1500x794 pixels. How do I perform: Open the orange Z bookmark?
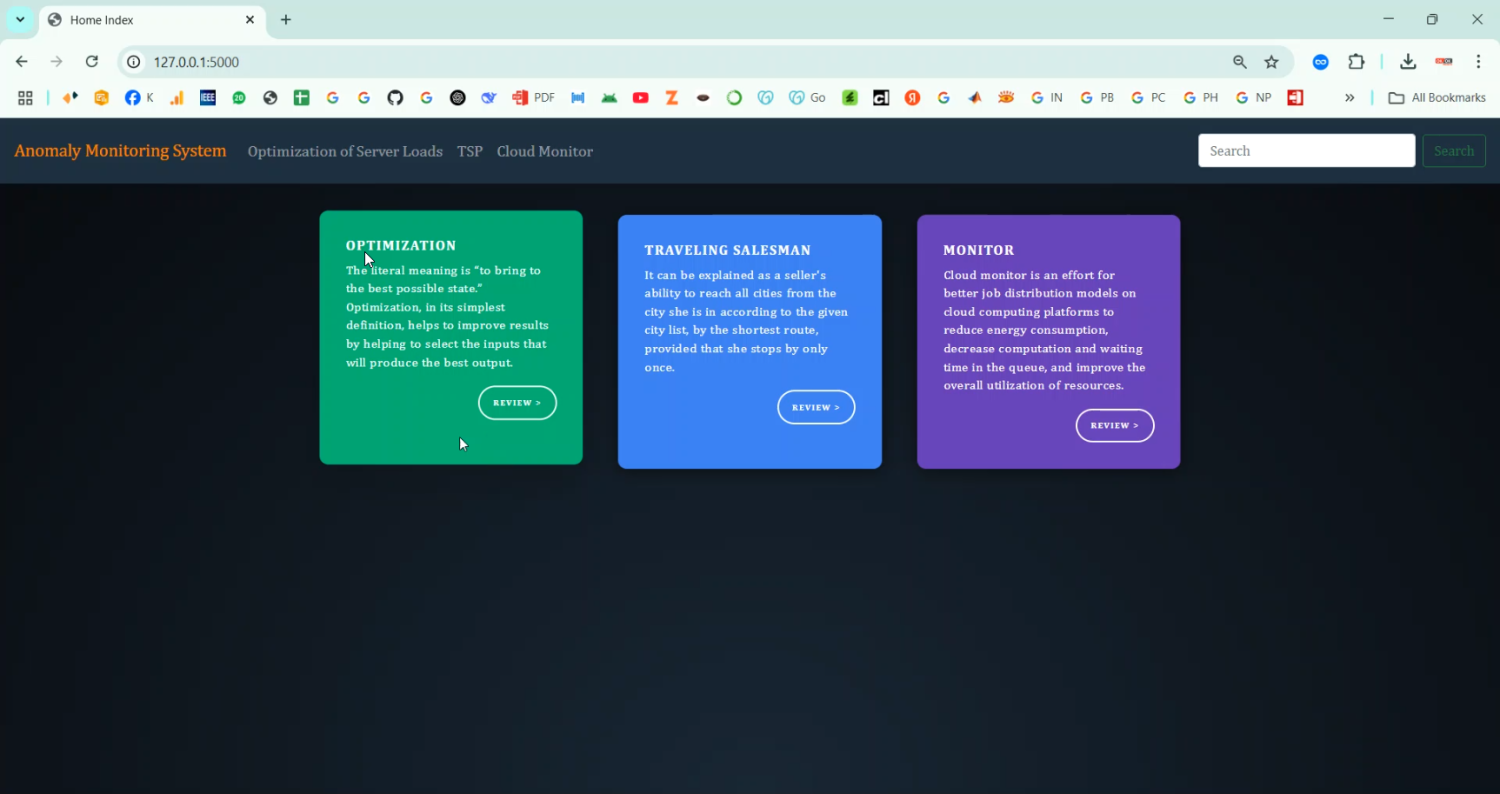(672, 98)
